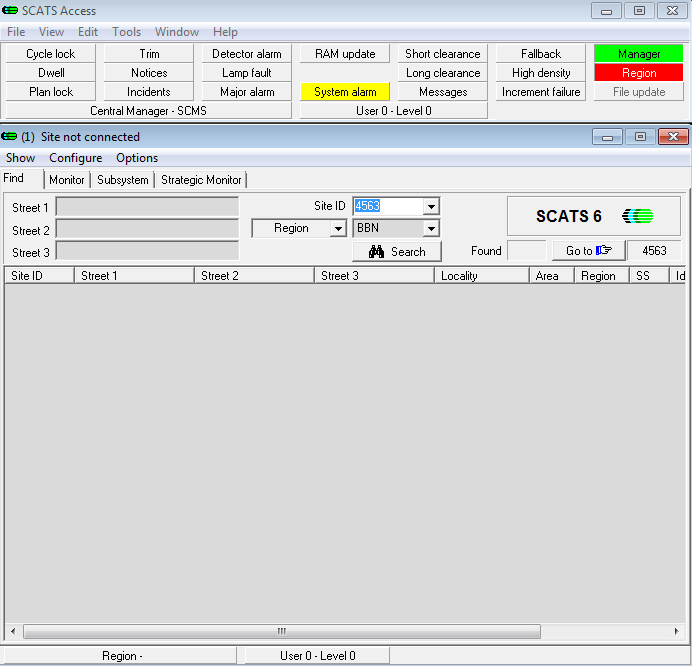The image size is (692, 666).
Task: Click the yellow System alarm indicator
Action: (x=345, y=92)
